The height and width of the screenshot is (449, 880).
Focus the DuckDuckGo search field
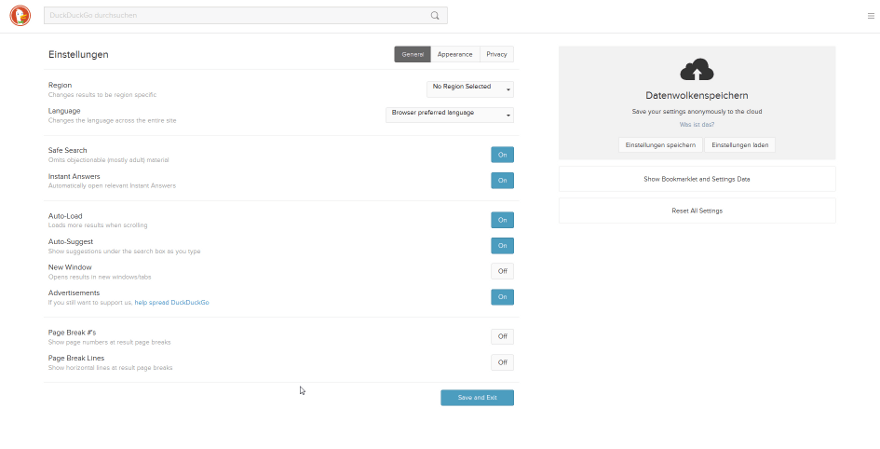(x=246, y=16)
